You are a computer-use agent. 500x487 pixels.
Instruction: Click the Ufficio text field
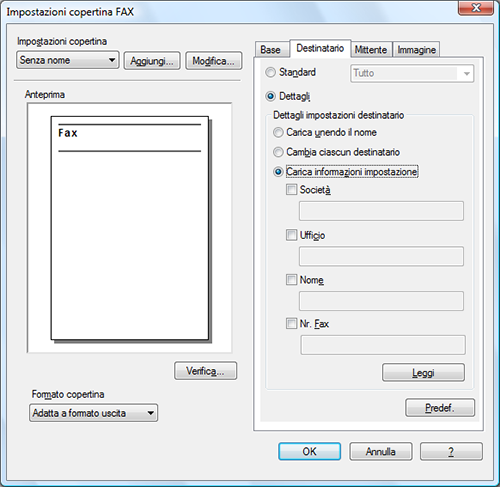click(x=381, y=256)
